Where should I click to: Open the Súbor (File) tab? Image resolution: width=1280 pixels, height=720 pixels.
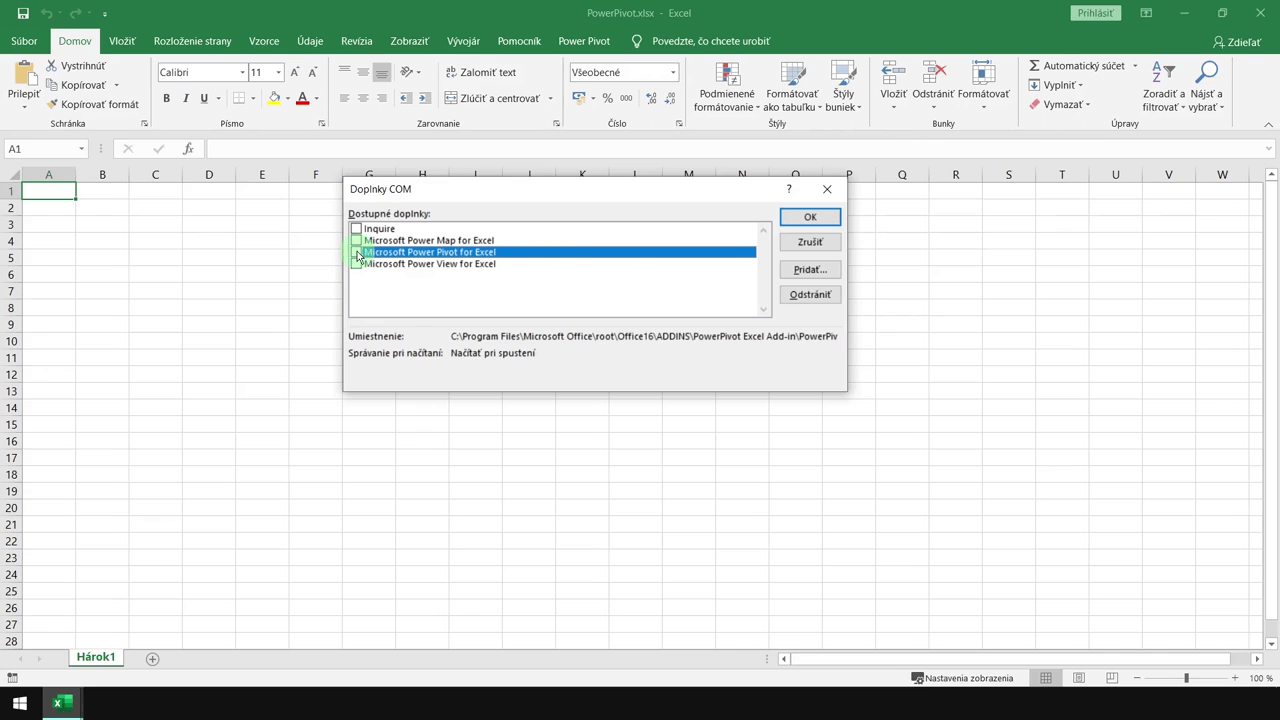[24, 41]
